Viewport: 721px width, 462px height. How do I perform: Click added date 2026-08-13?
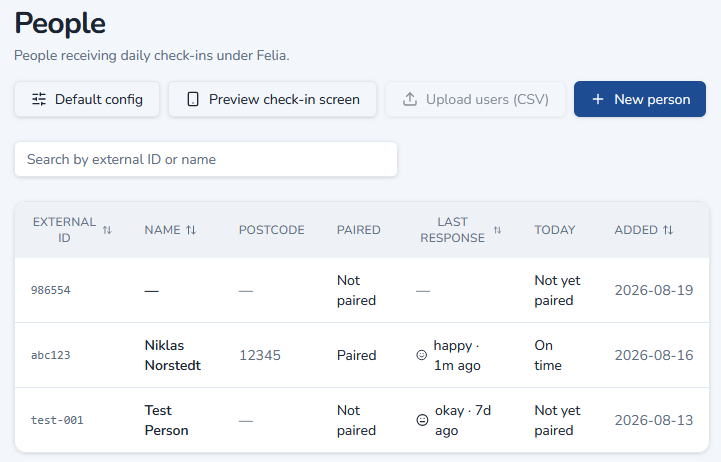pyautogui.click(x=654, y=420)
